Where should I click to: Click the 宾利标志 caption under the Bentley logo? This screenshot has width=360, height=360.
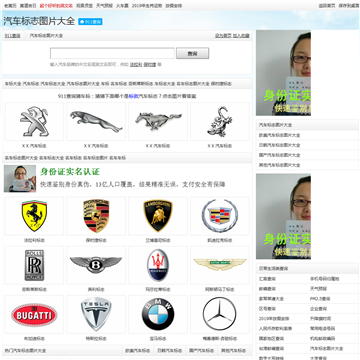pos(96,289)
